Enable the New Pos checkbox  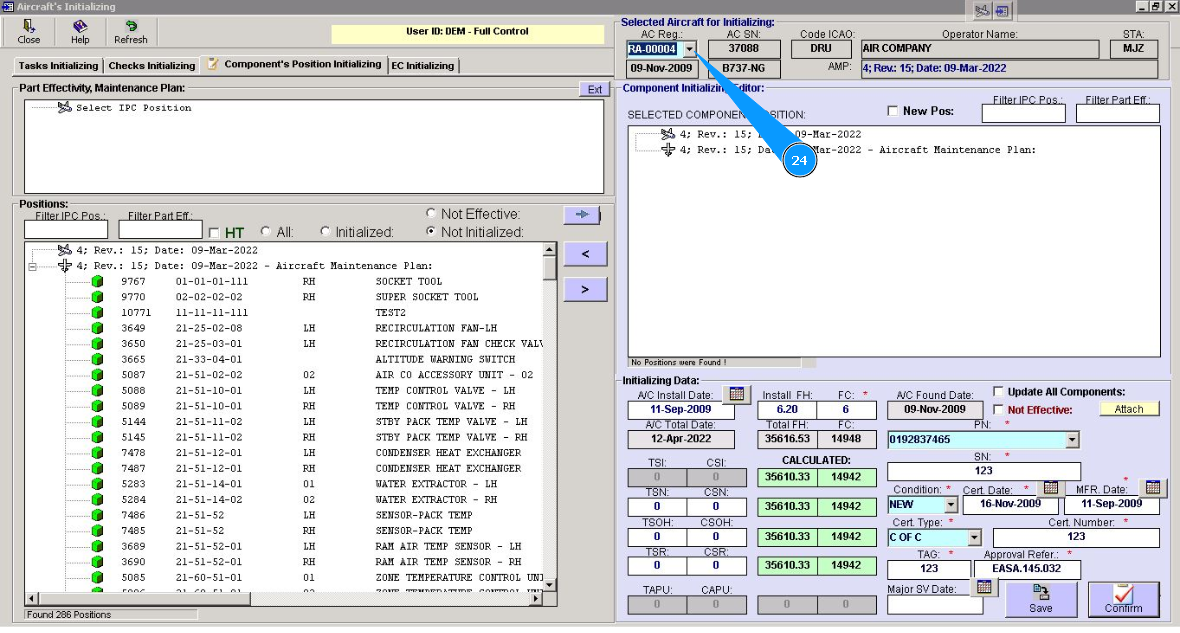click(893, 111)
